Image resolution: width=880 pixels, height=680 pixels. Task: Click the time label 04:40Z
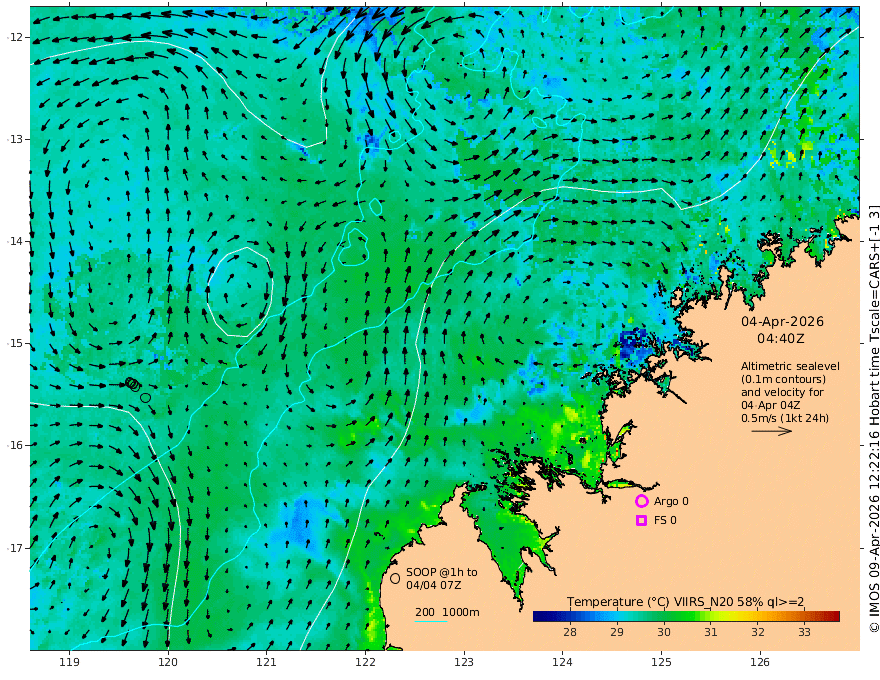pos(781,338)
